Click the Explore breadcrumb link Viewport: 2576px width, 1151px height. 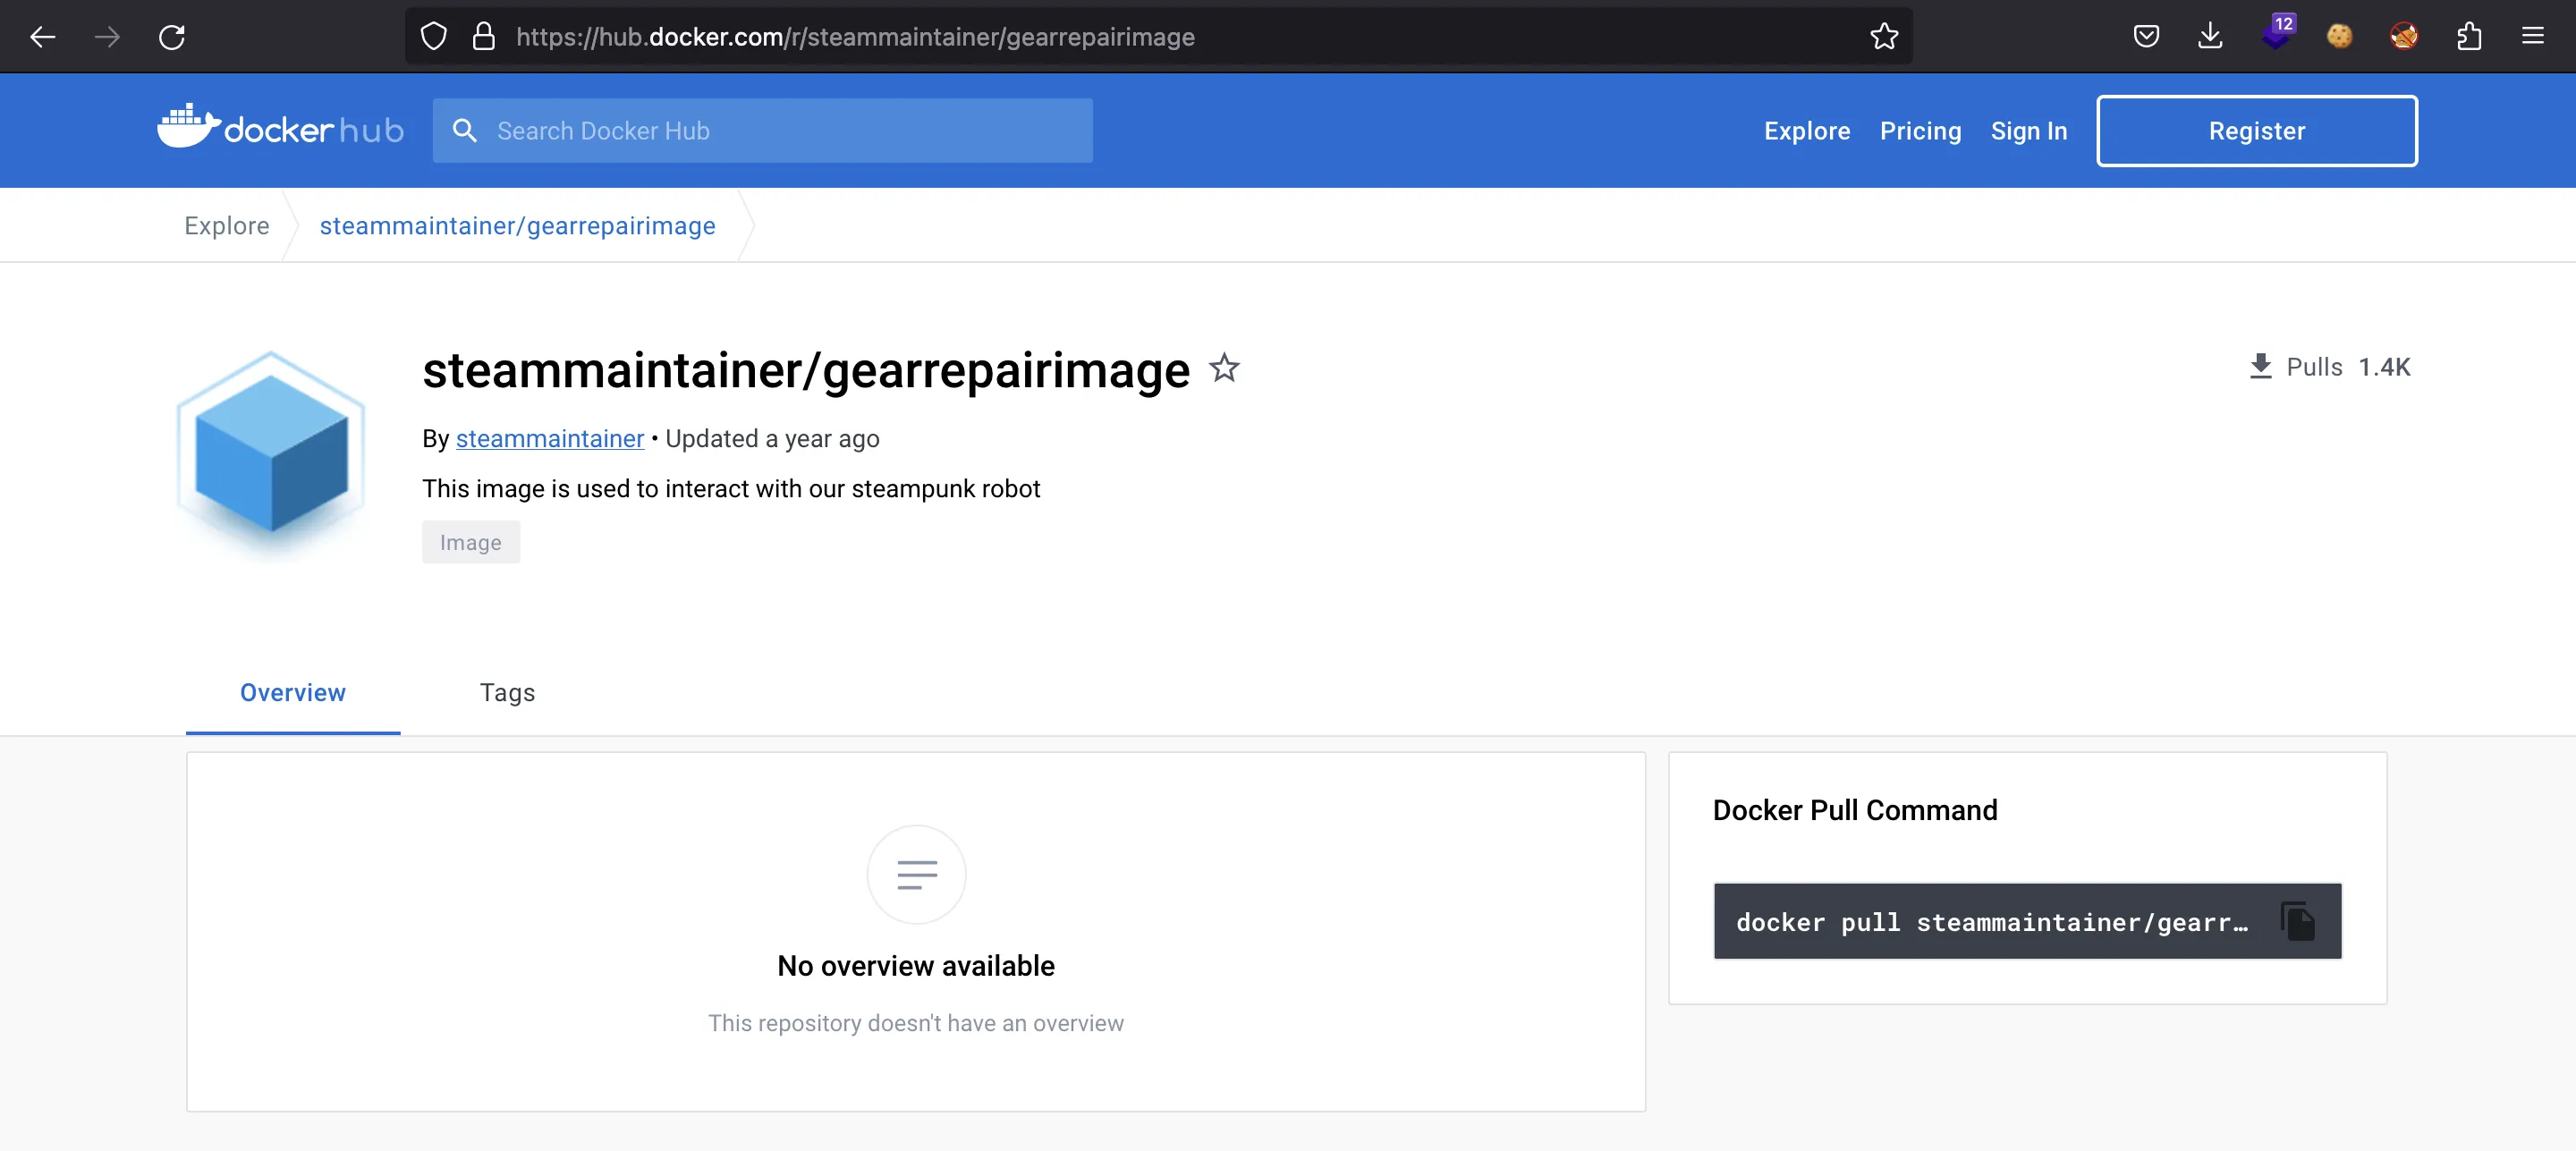pyautogui.click(x=225, y=225)
